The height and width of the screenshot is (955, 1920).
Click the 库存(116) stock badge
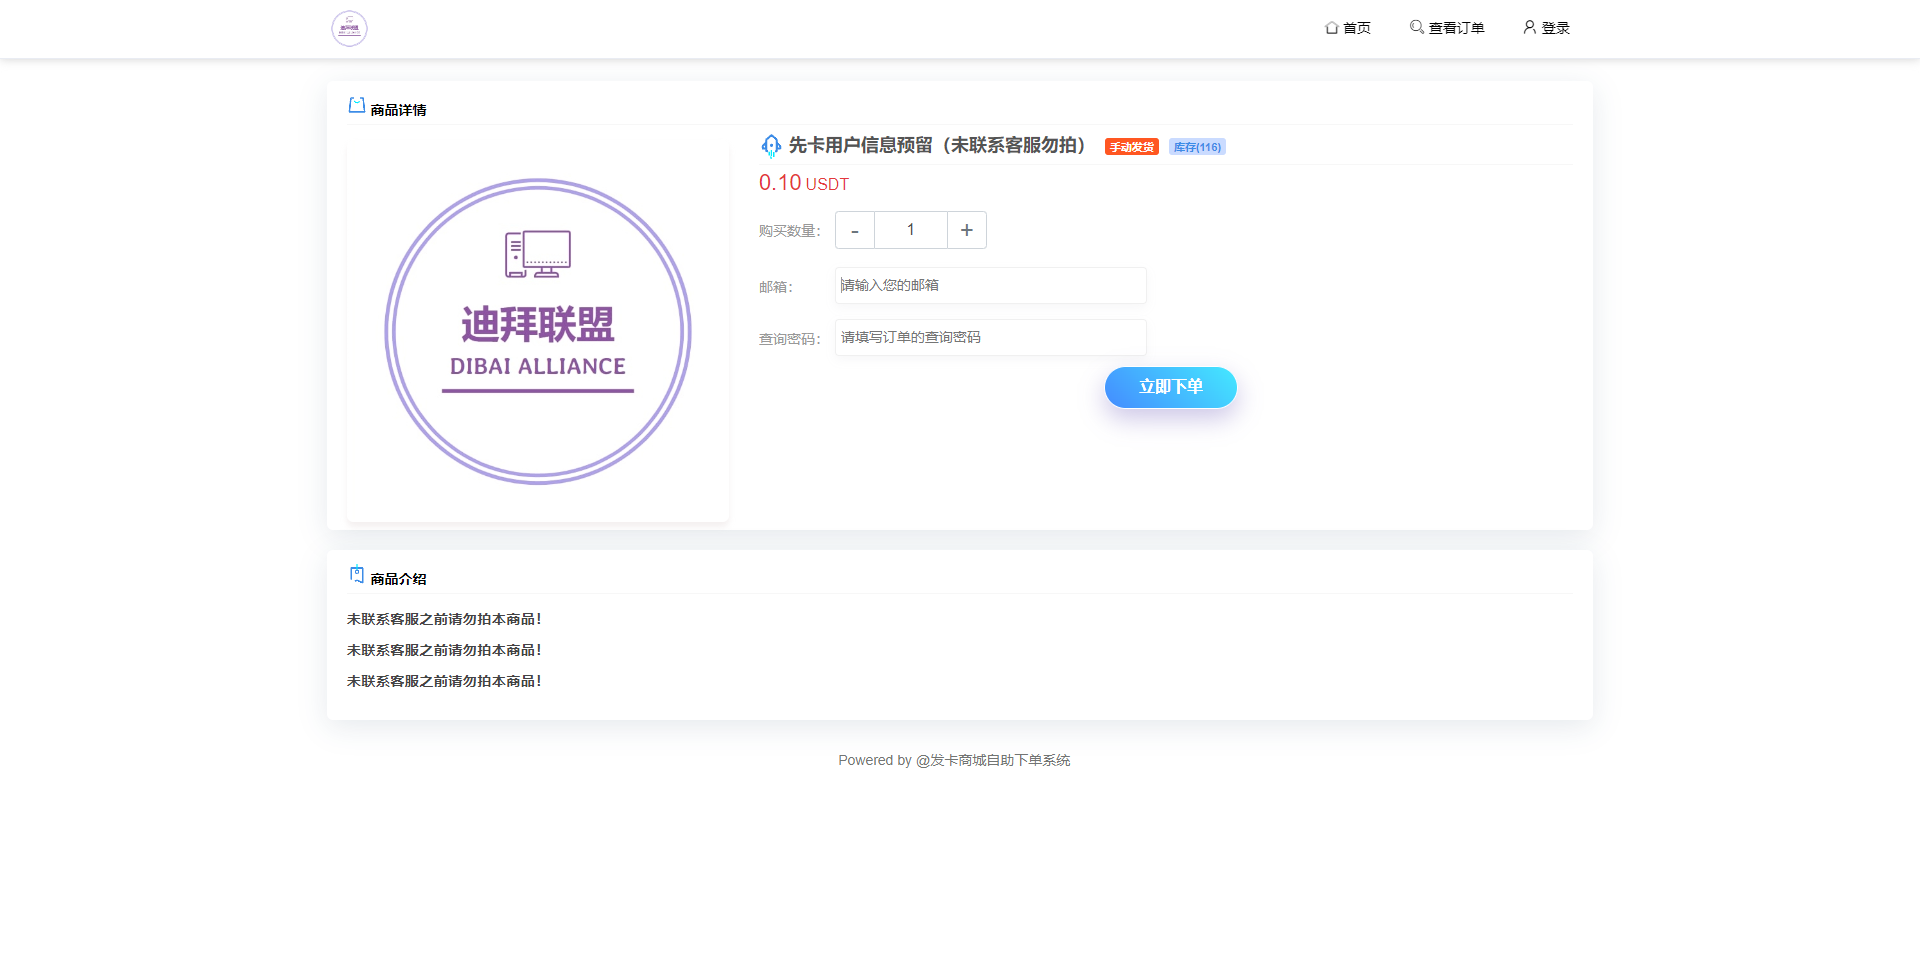tap(1197, 147)
